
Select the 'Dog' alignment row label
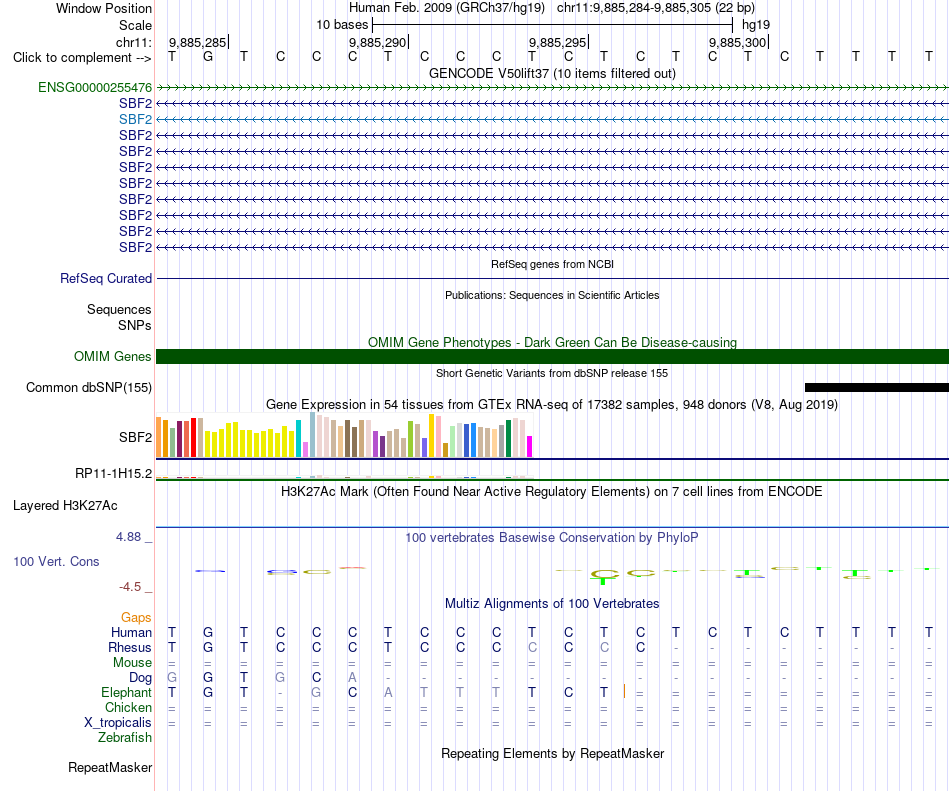point(140,678)
